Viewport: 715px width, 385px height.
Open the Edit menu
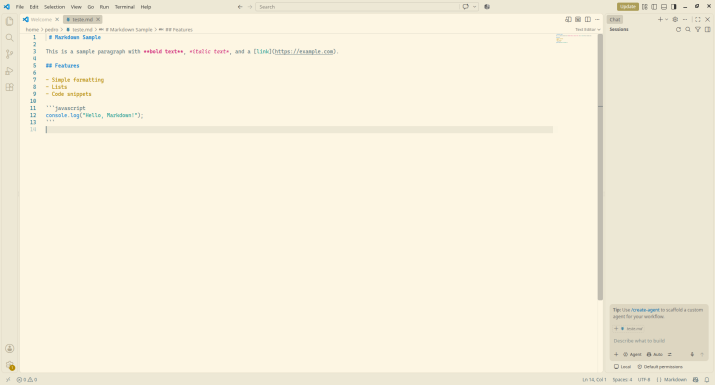click(x=34, y=7)
